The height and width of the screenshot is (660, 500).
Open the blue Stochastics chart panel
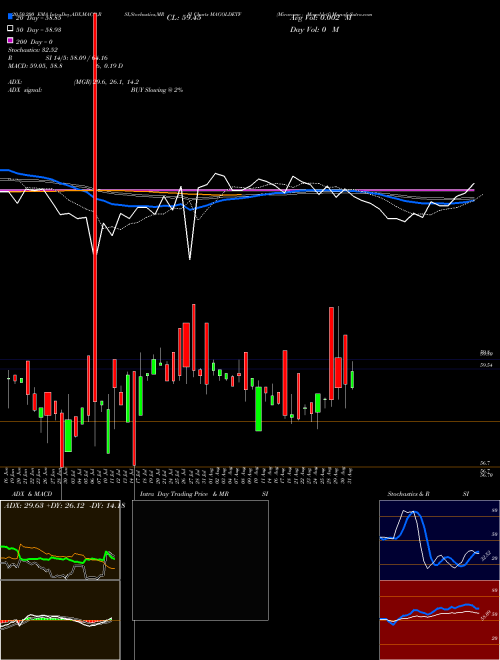pyautogui.click(x=439, y=540)
